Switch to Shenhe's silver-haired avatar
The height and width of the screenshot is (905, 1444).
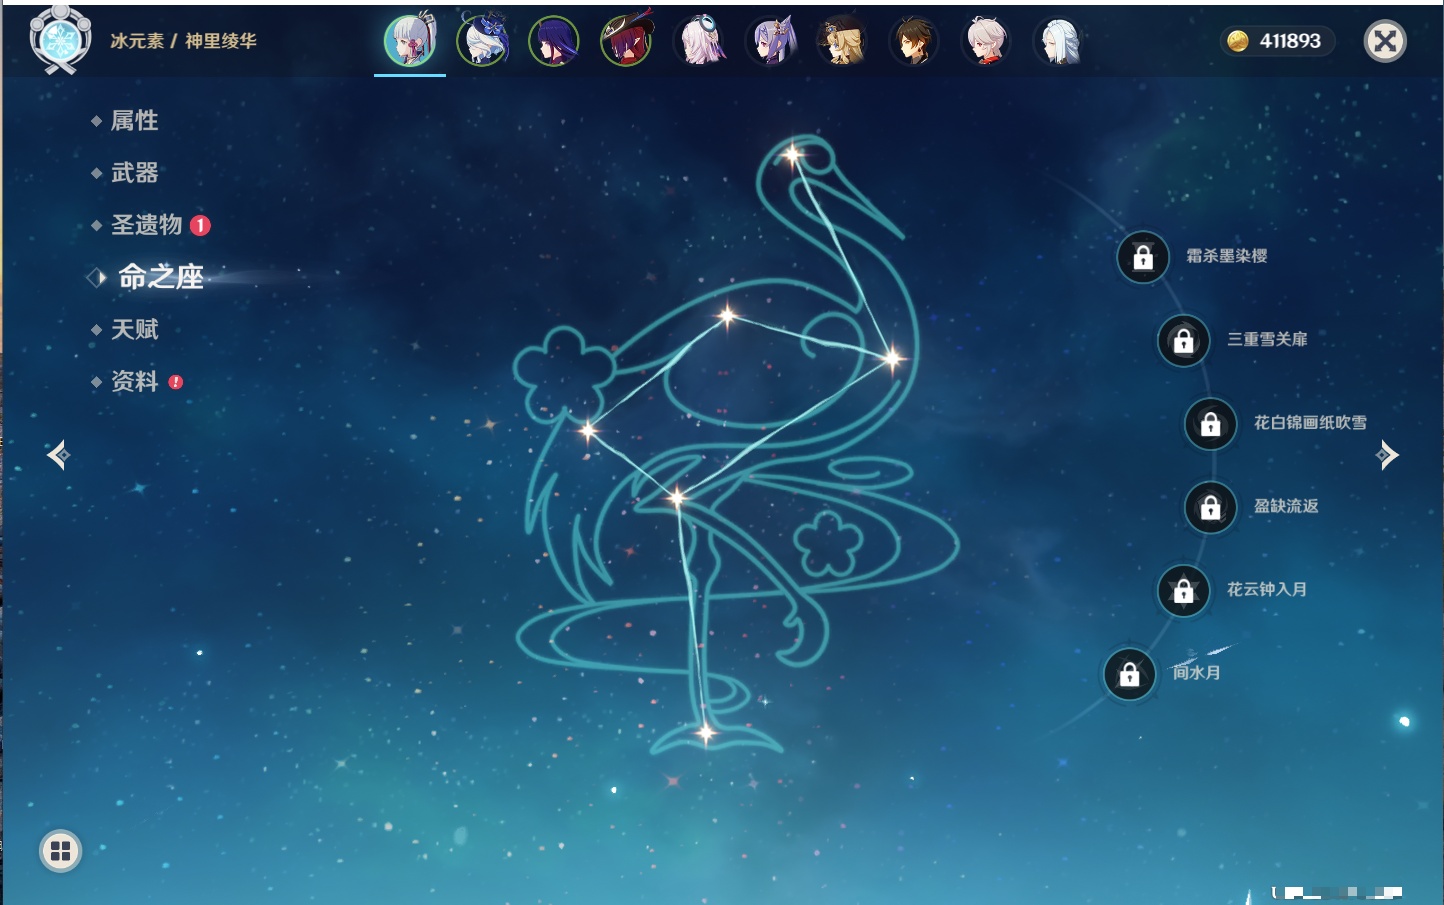pyautogui.click(x=1058, y=41)
